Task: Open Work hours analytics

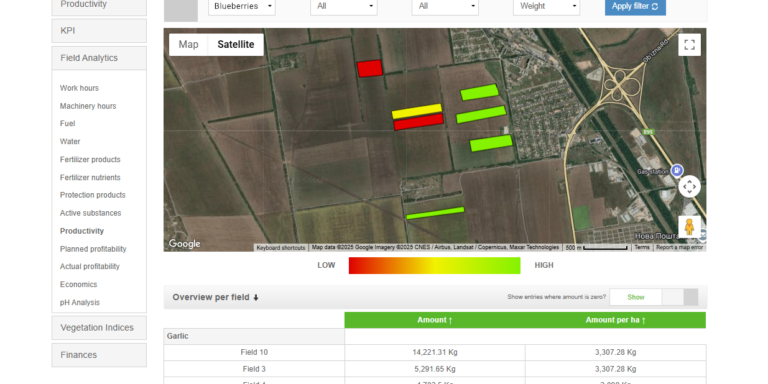Action: [79, 88]
